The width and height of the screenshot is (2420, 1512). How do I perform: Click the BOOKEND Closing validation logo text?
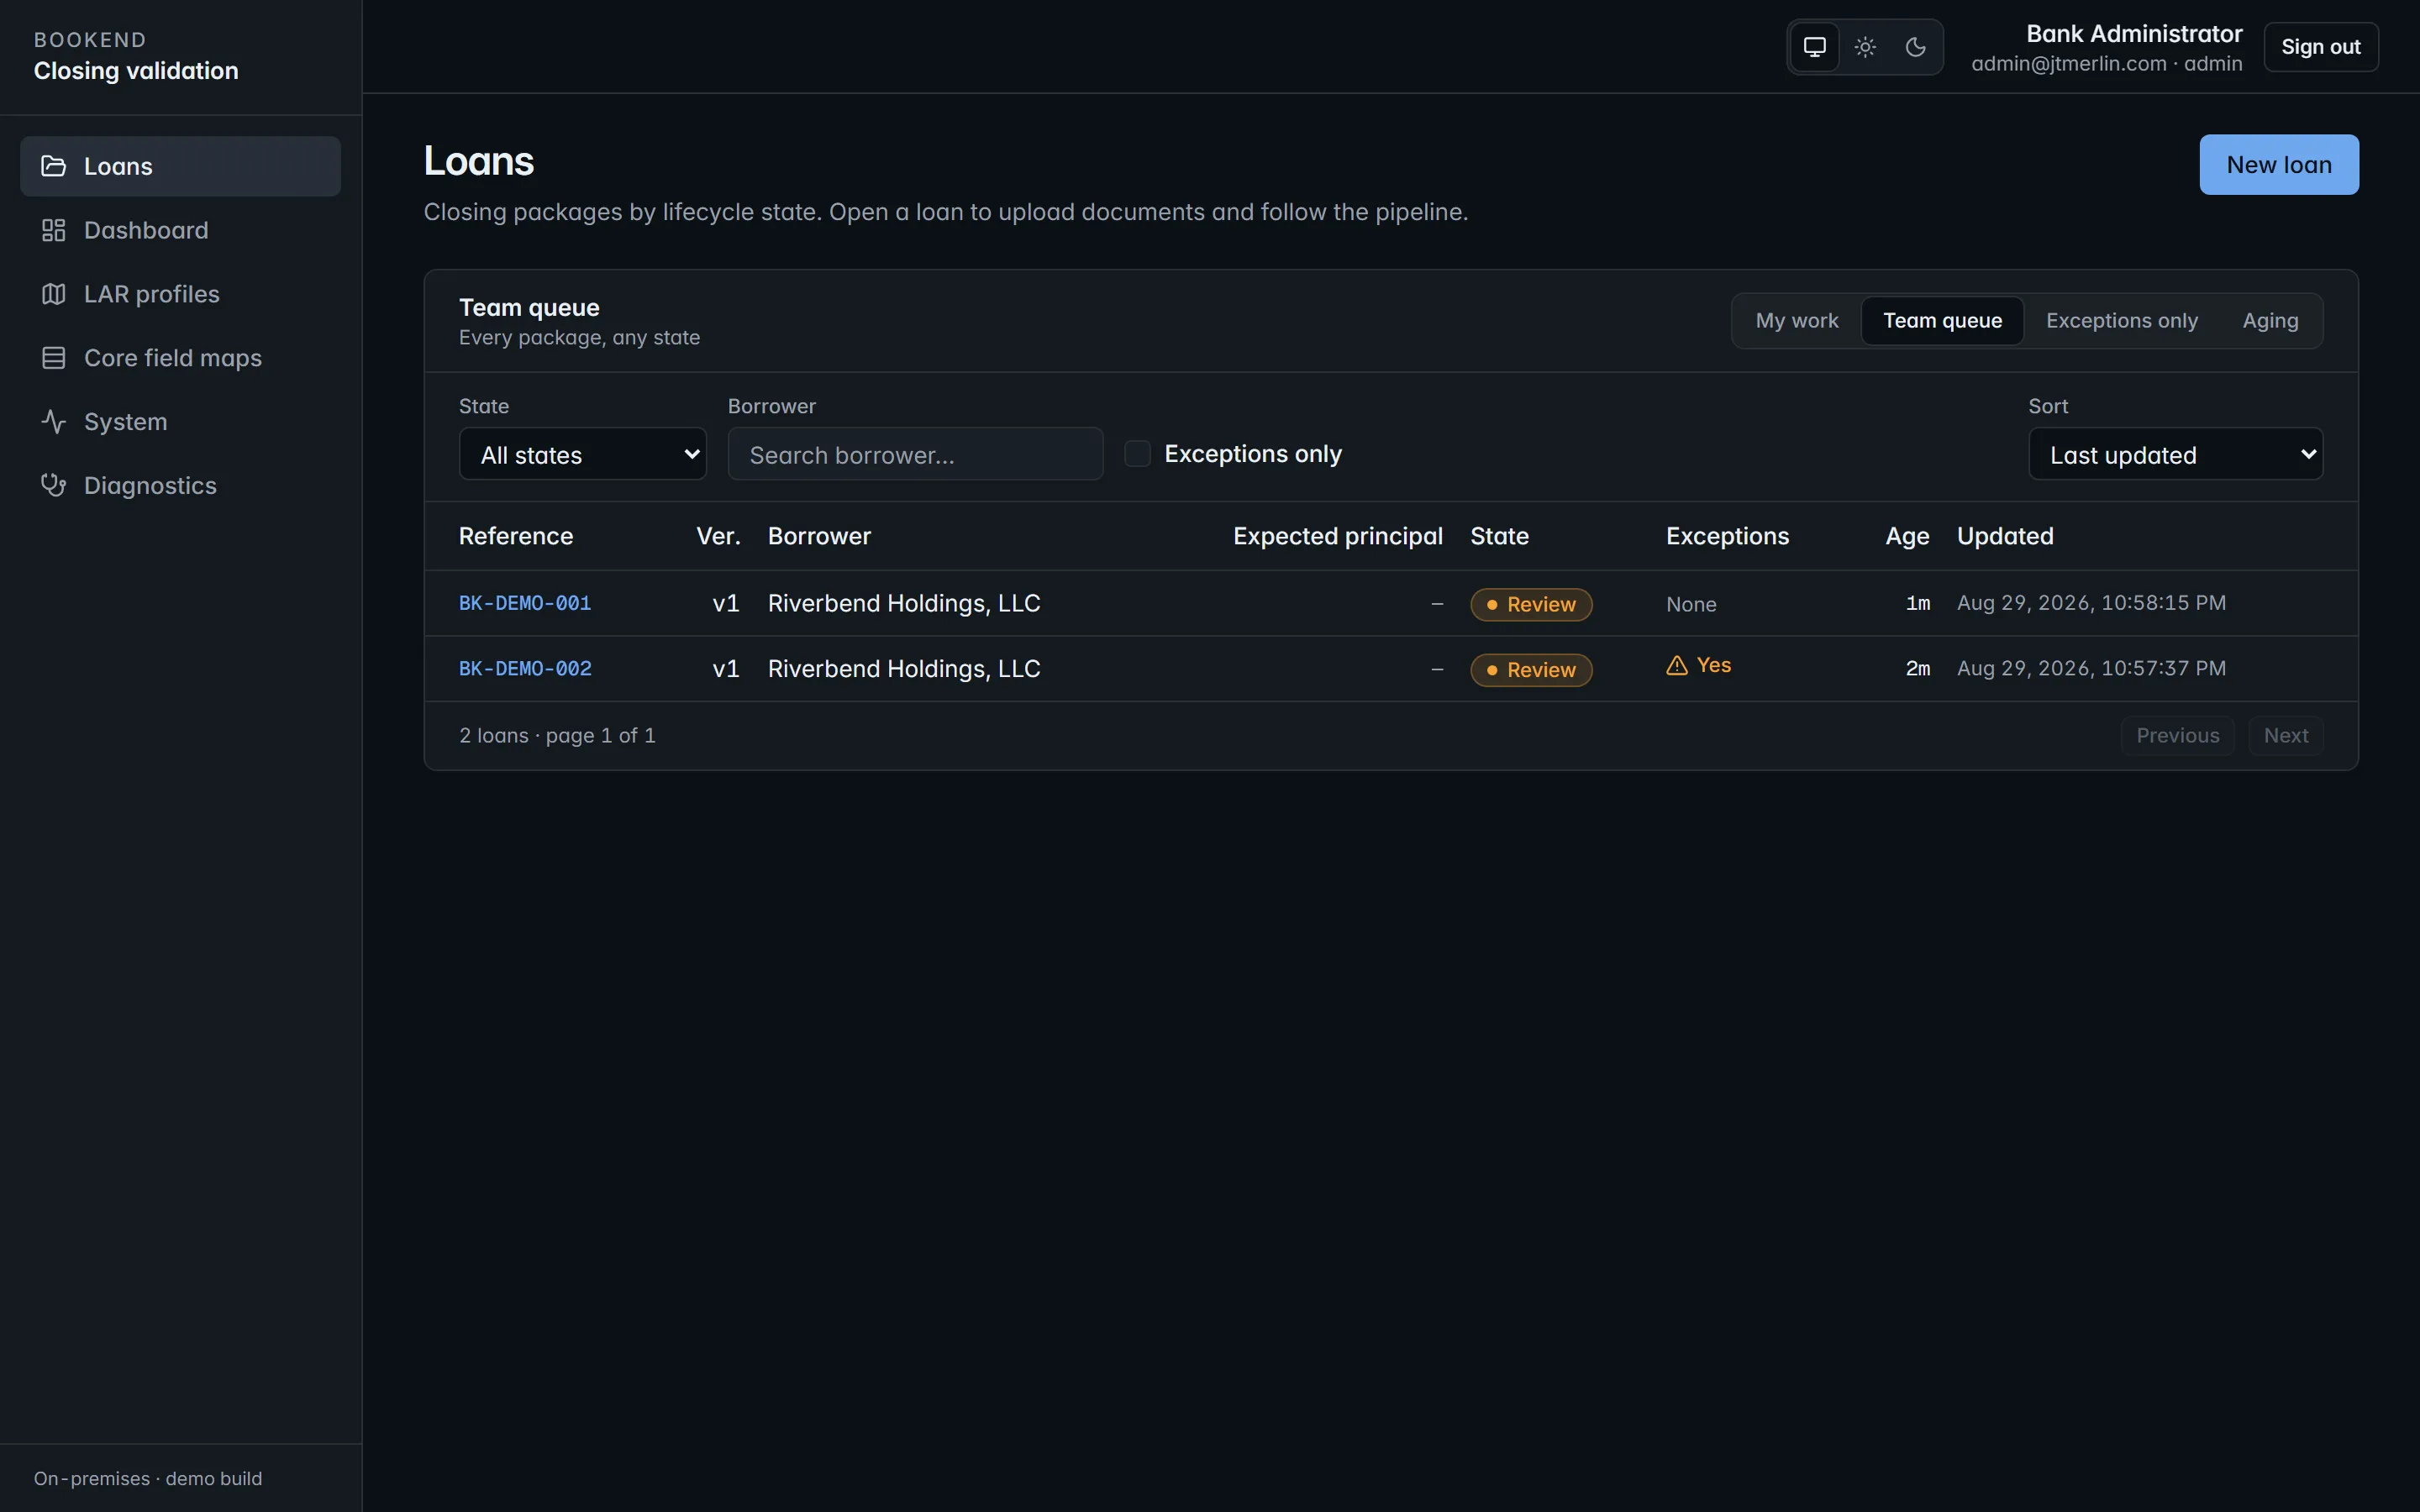(x=136, y=56)
